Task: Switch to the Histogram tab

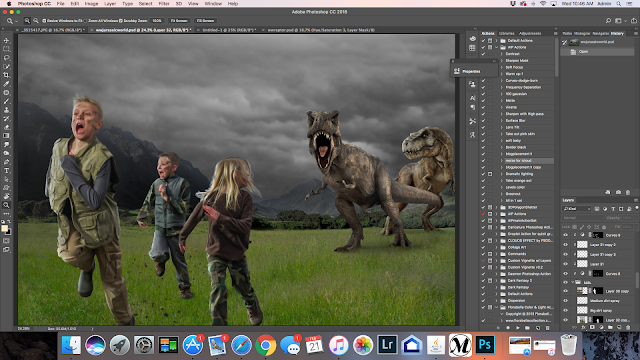Action: (x=582, y=33)
